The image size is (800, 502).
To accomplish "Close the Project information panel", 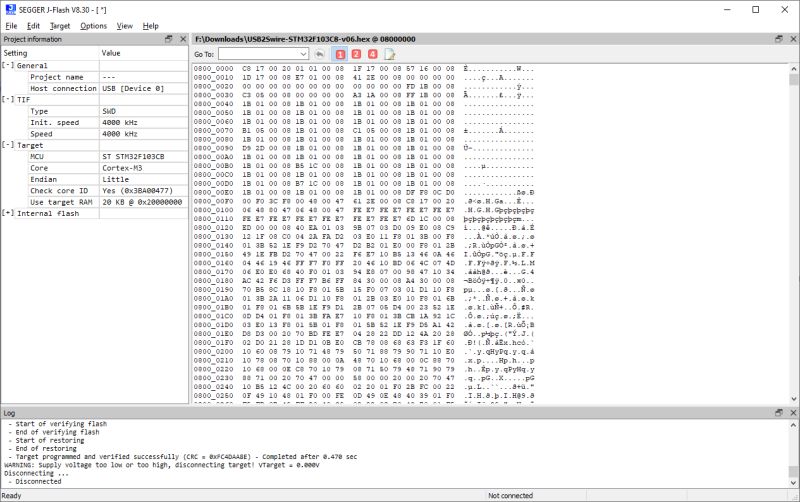I will (x=183, y=39).
